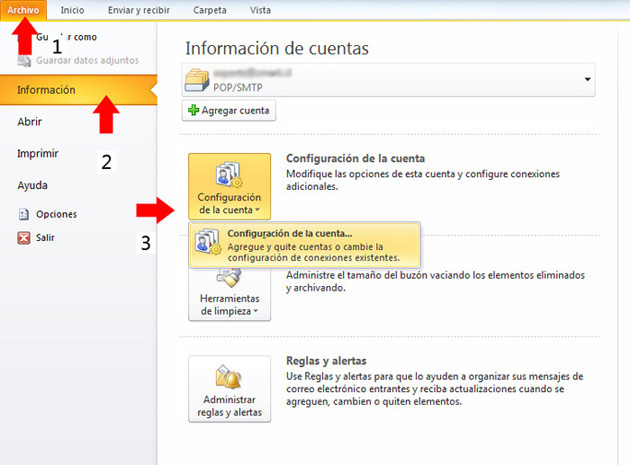Click Salir to exit Outlook
This screenshot has width=630, height=465.
45,238
